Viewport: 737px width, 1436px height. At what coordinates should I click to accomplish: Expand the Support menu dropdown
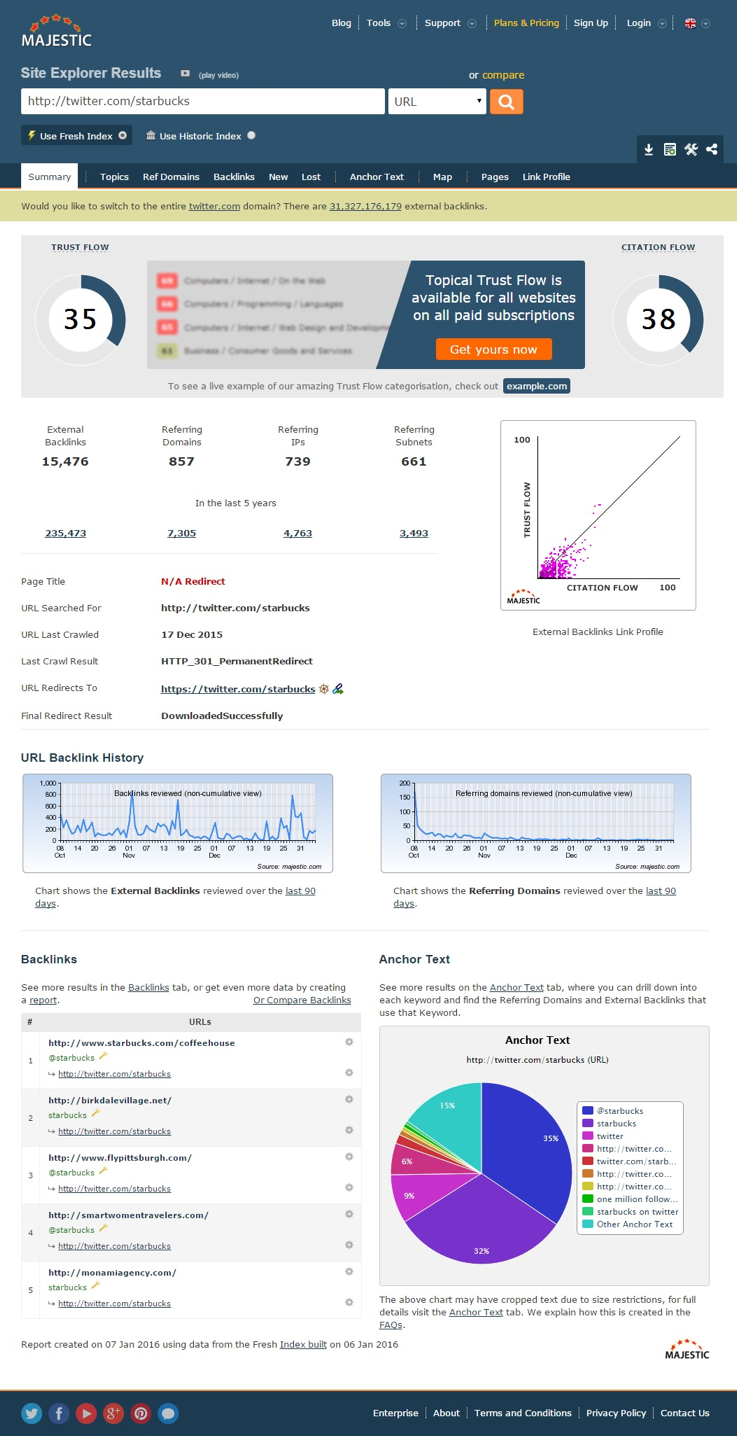click(472, 23)
